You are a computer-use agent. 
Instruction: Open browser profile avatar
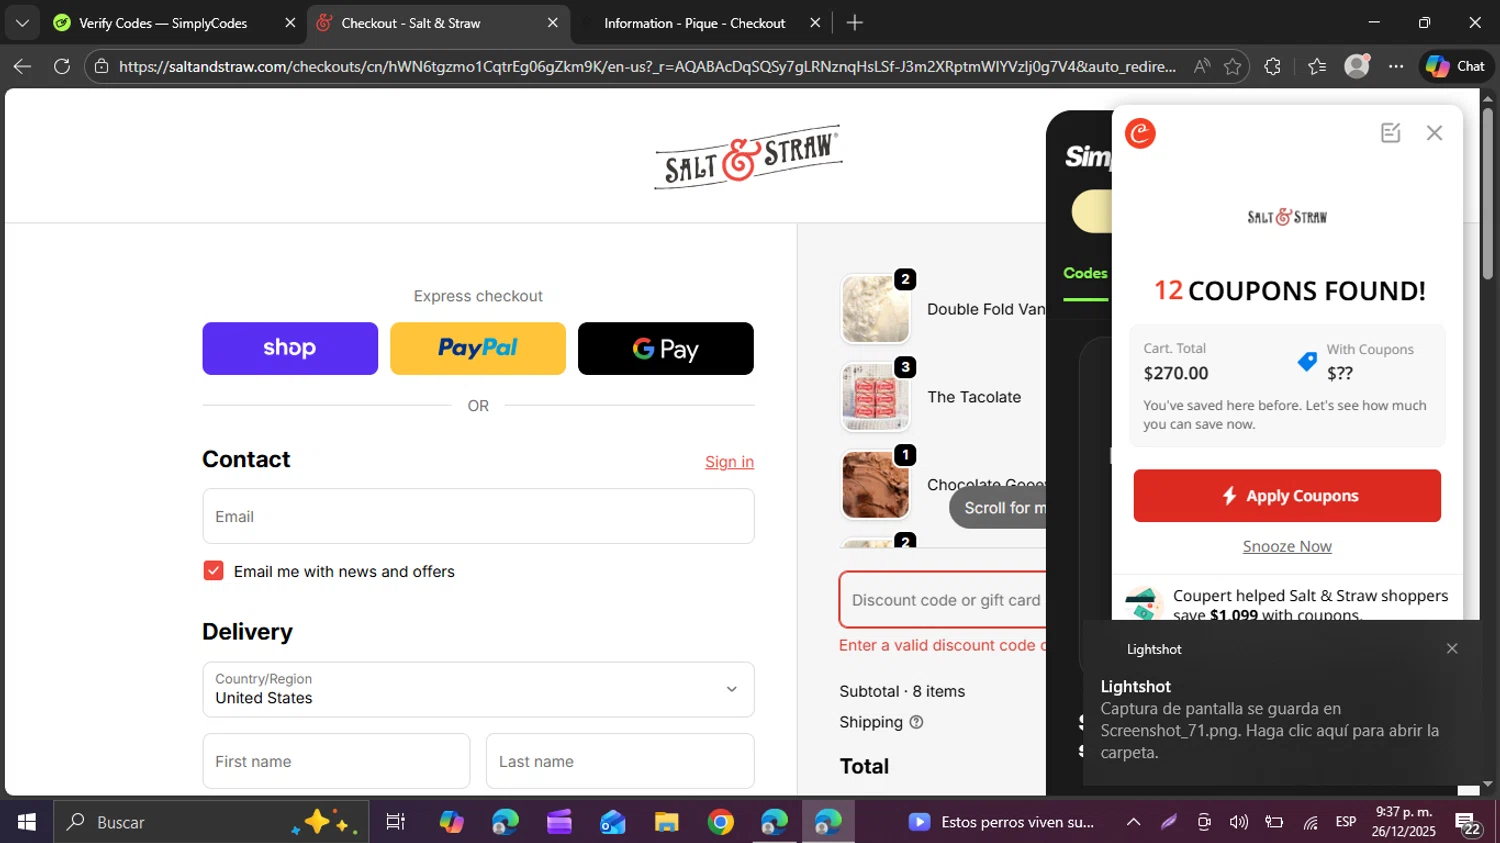click(x=1357, y=66)
